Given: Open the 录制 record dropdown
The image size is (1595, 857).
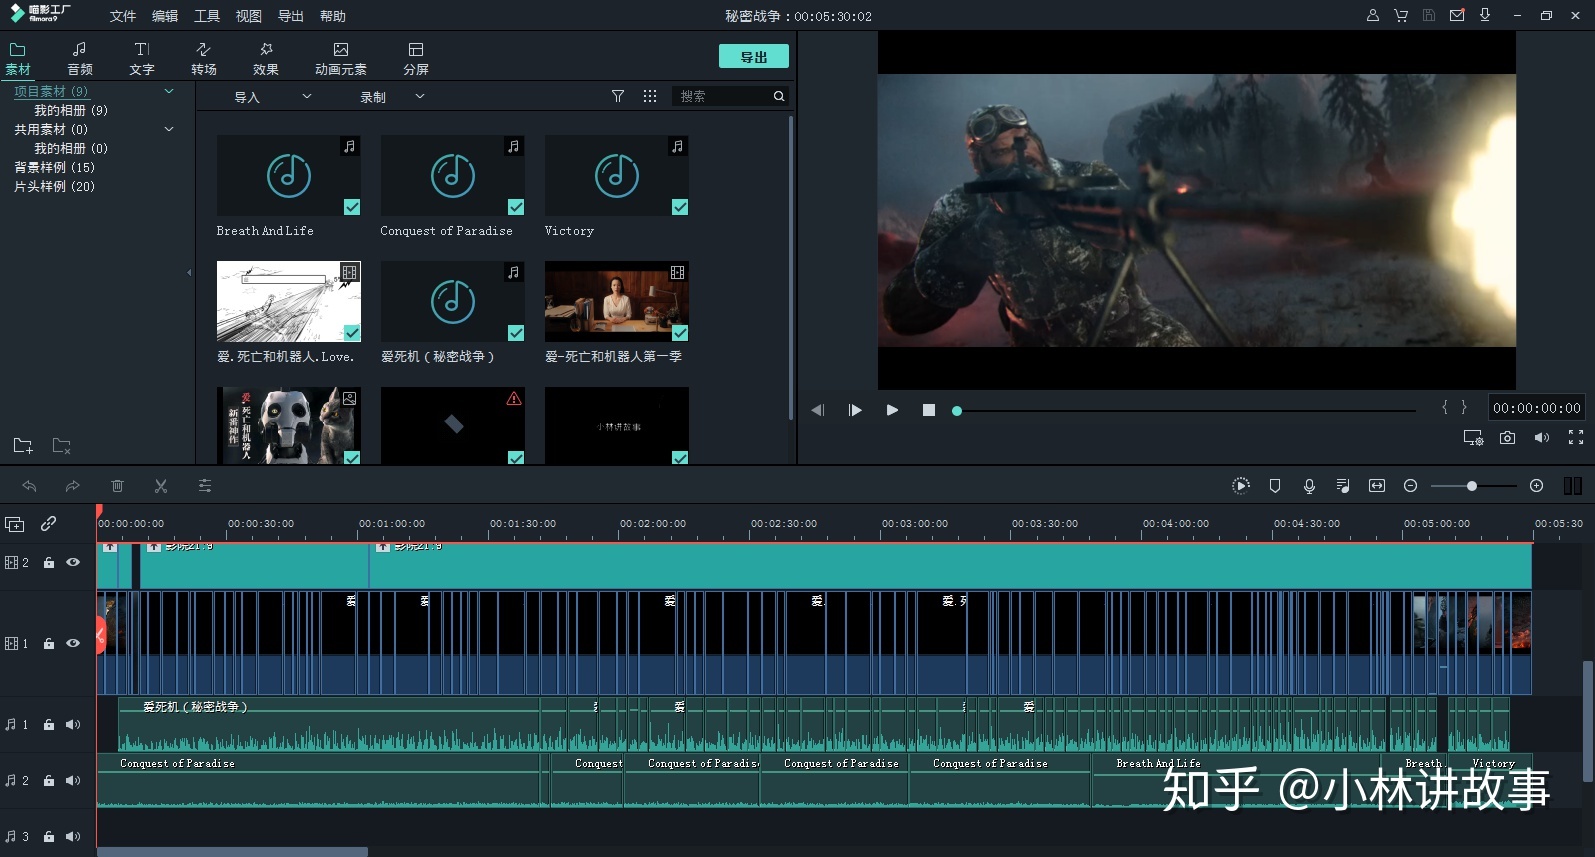Looking at the screenshot, I should click(x=392, y=97).
